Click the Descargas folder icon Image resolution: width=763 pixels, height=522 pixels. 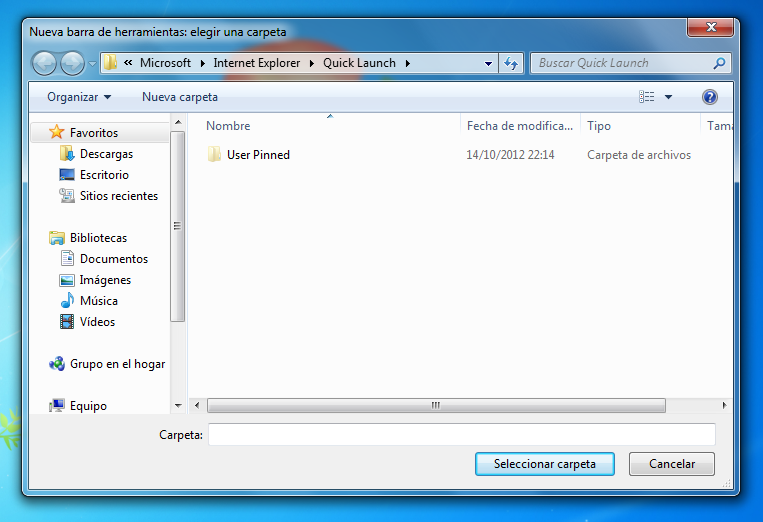click(x=67, y=153)
